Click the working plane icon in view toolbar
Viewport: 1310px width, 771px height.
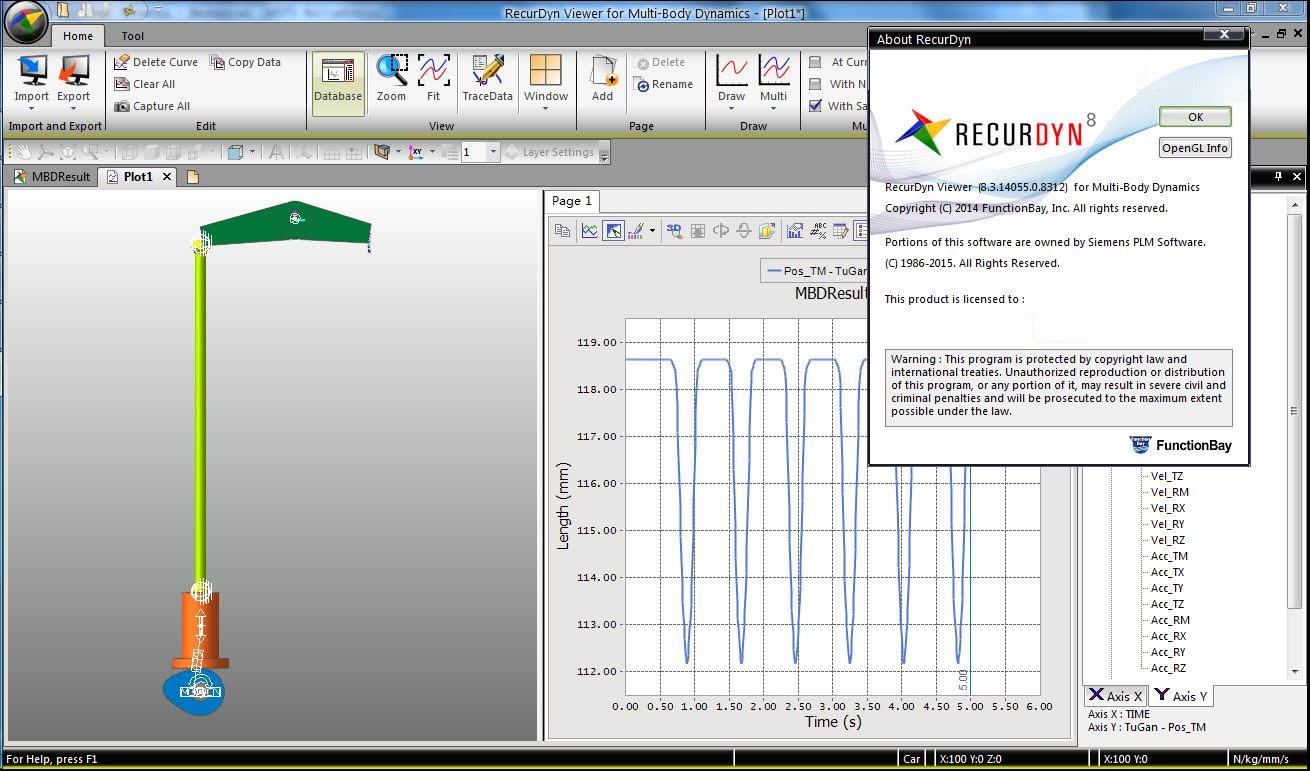coord(382,152)
